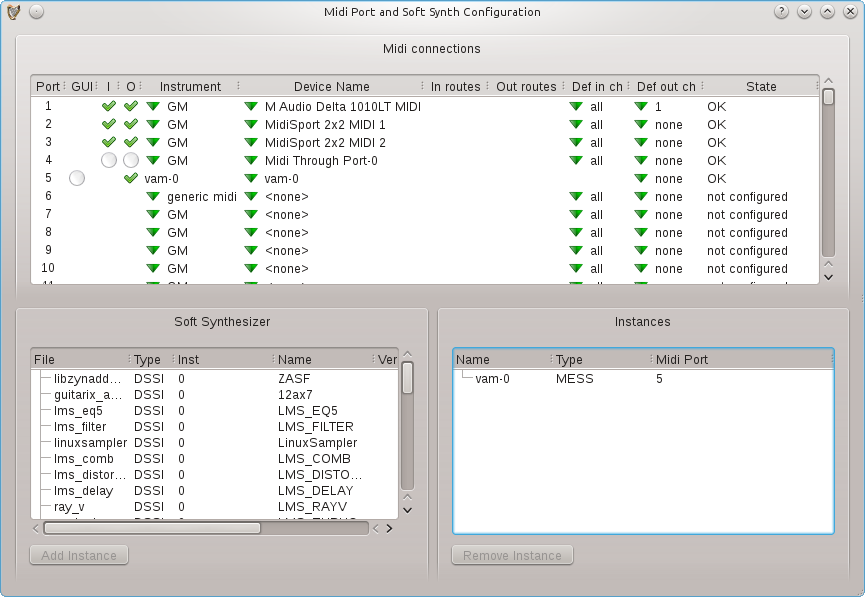The width and height of the screenshot is (865, 597).
Task: Toggle GUI circle for port 5 vam-0
Action: coord(77,178)
